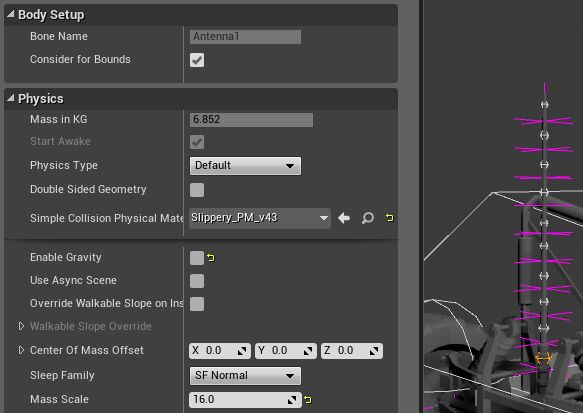This screenshot has height=413, width=583.
Task: Browse to Slippery_PM_v43 with magnifier icon
Action: [x=368, y=218]
